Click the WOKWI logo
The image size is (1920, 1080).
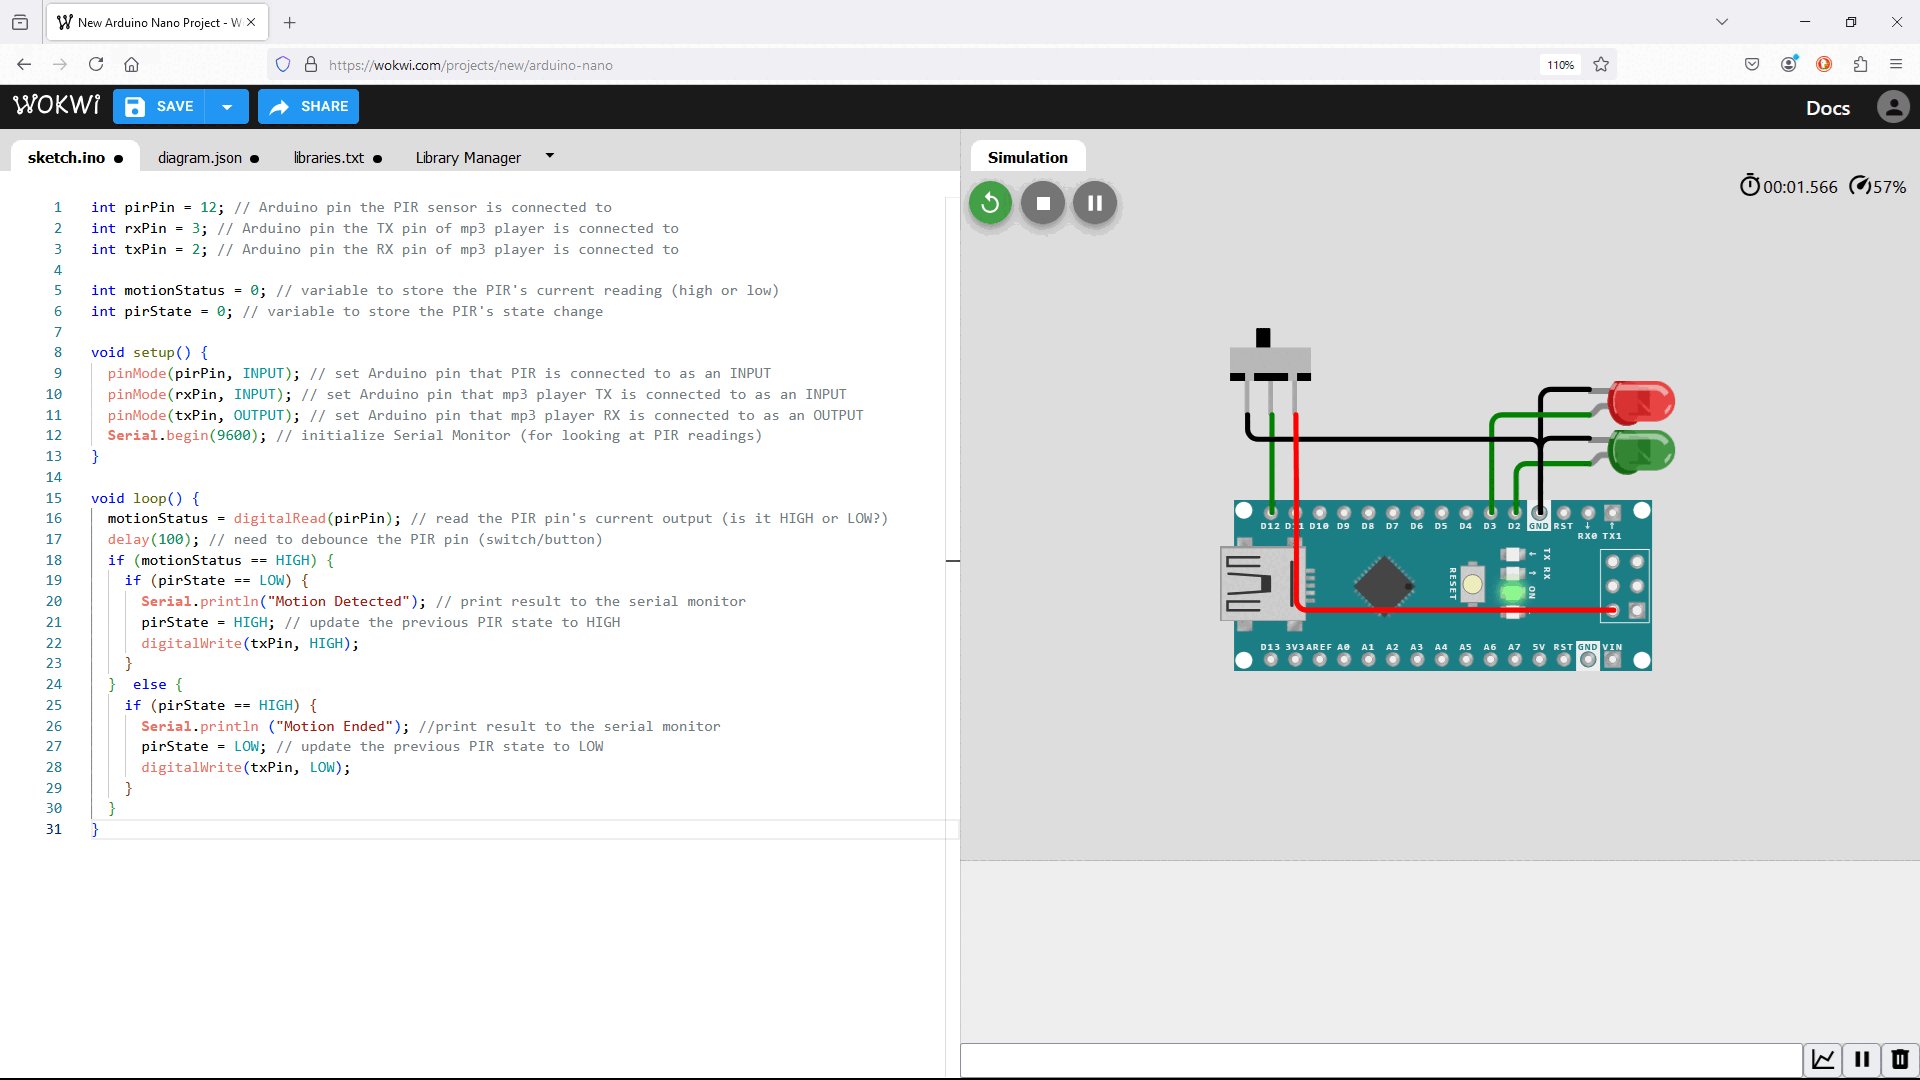click(56, 106)
